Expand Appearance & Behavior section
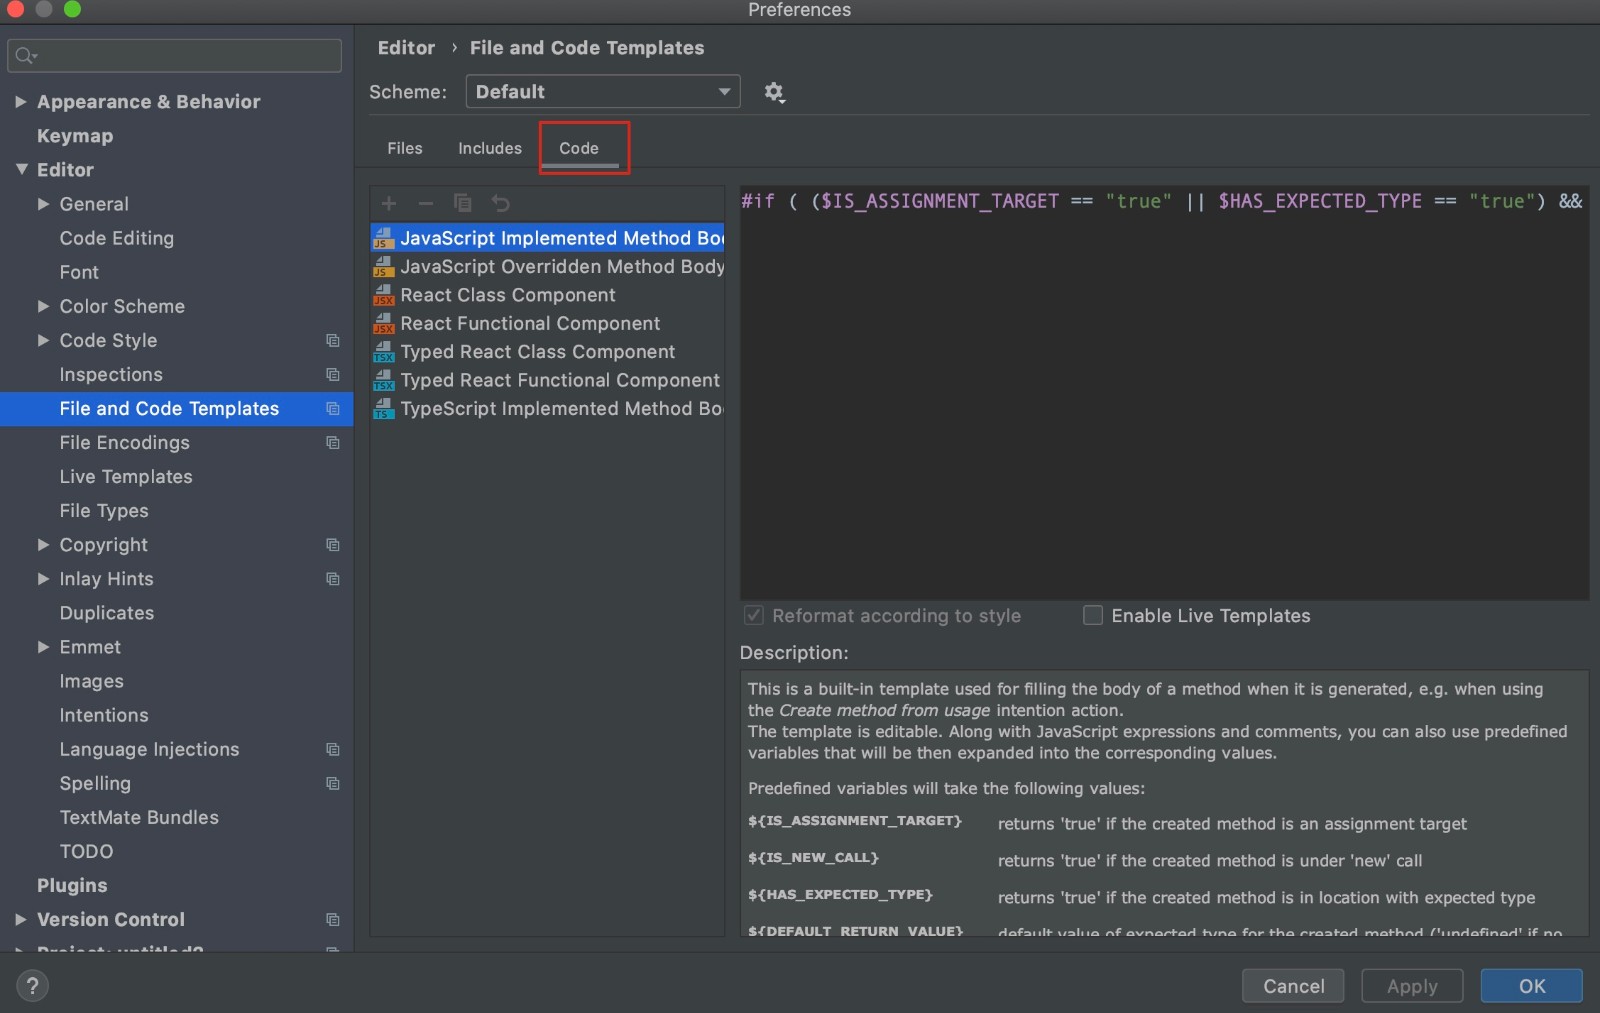This screenshot has width=1600, height=1013. [21, 102]
